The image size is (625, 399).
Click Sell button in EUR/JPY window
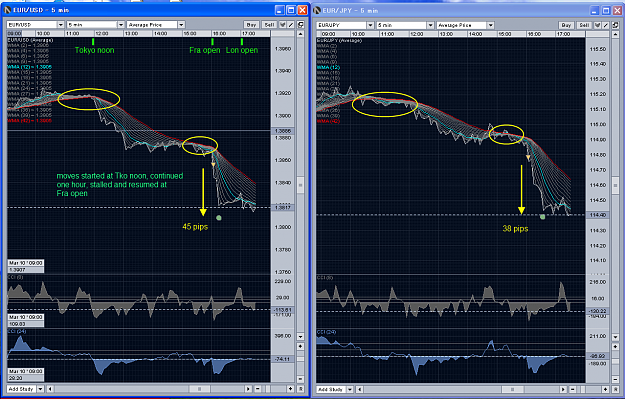584,25
